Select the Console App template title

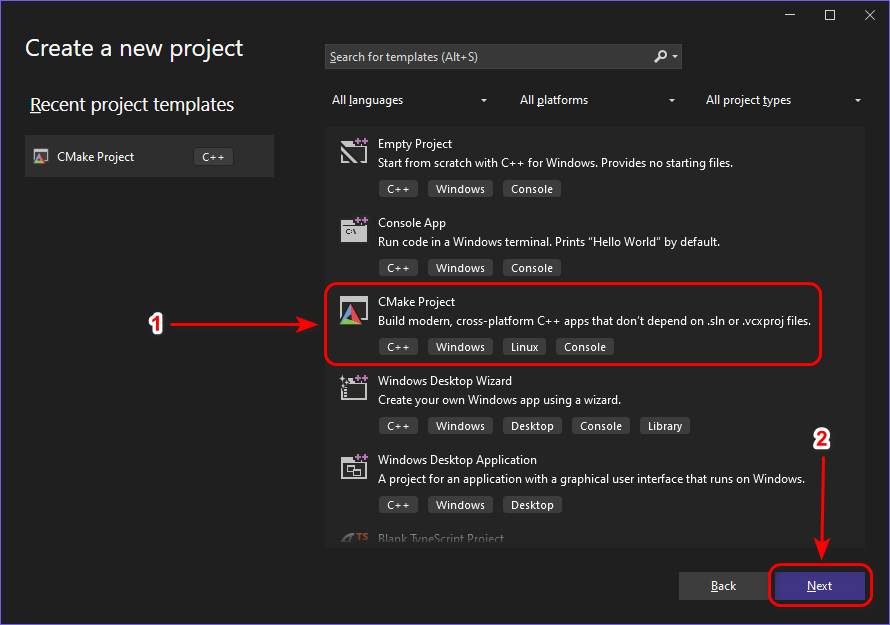pyautogui.click(x=412, y=223)
